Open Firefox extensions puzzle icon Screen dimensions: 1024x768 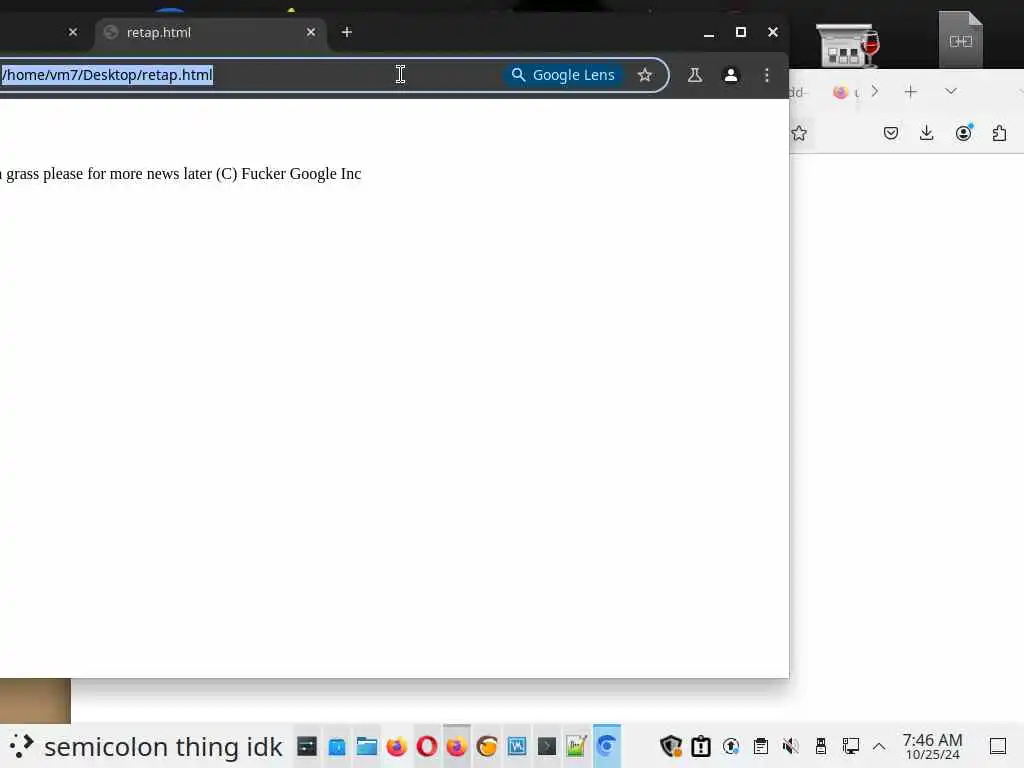(x=999, y=133)
